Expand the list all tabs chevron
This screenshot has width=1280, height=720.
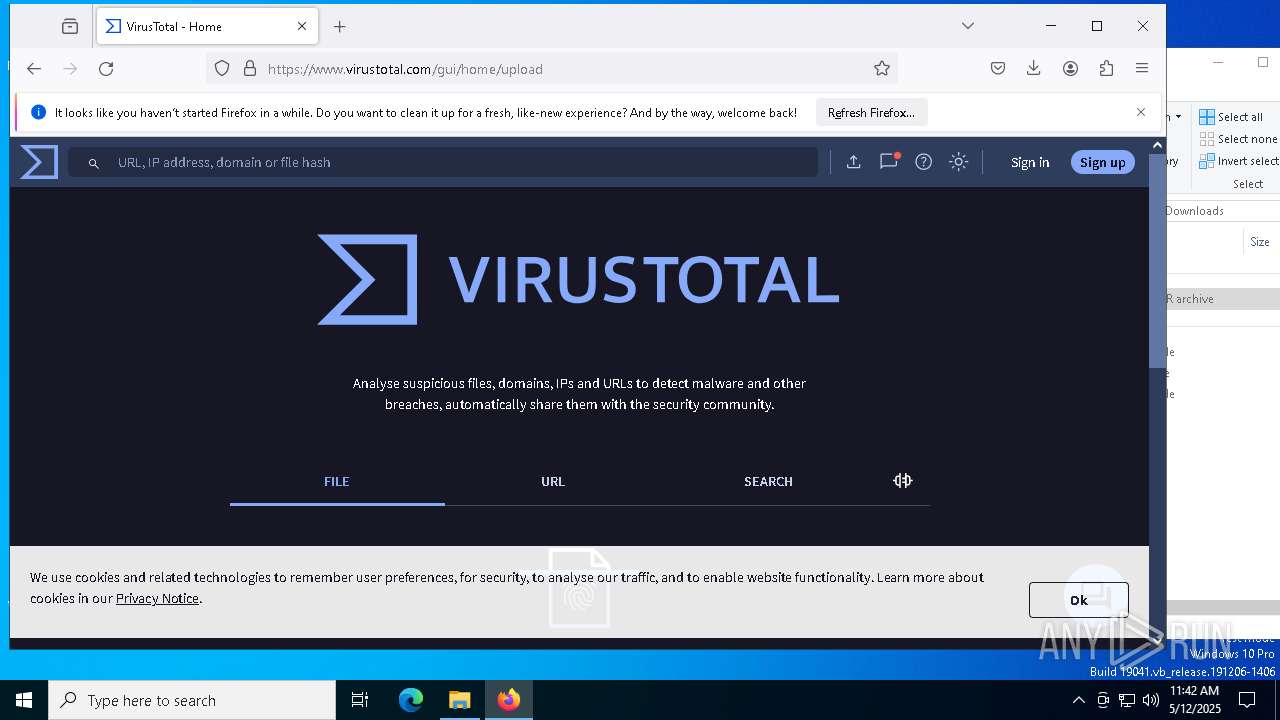(x=968, y=26)
